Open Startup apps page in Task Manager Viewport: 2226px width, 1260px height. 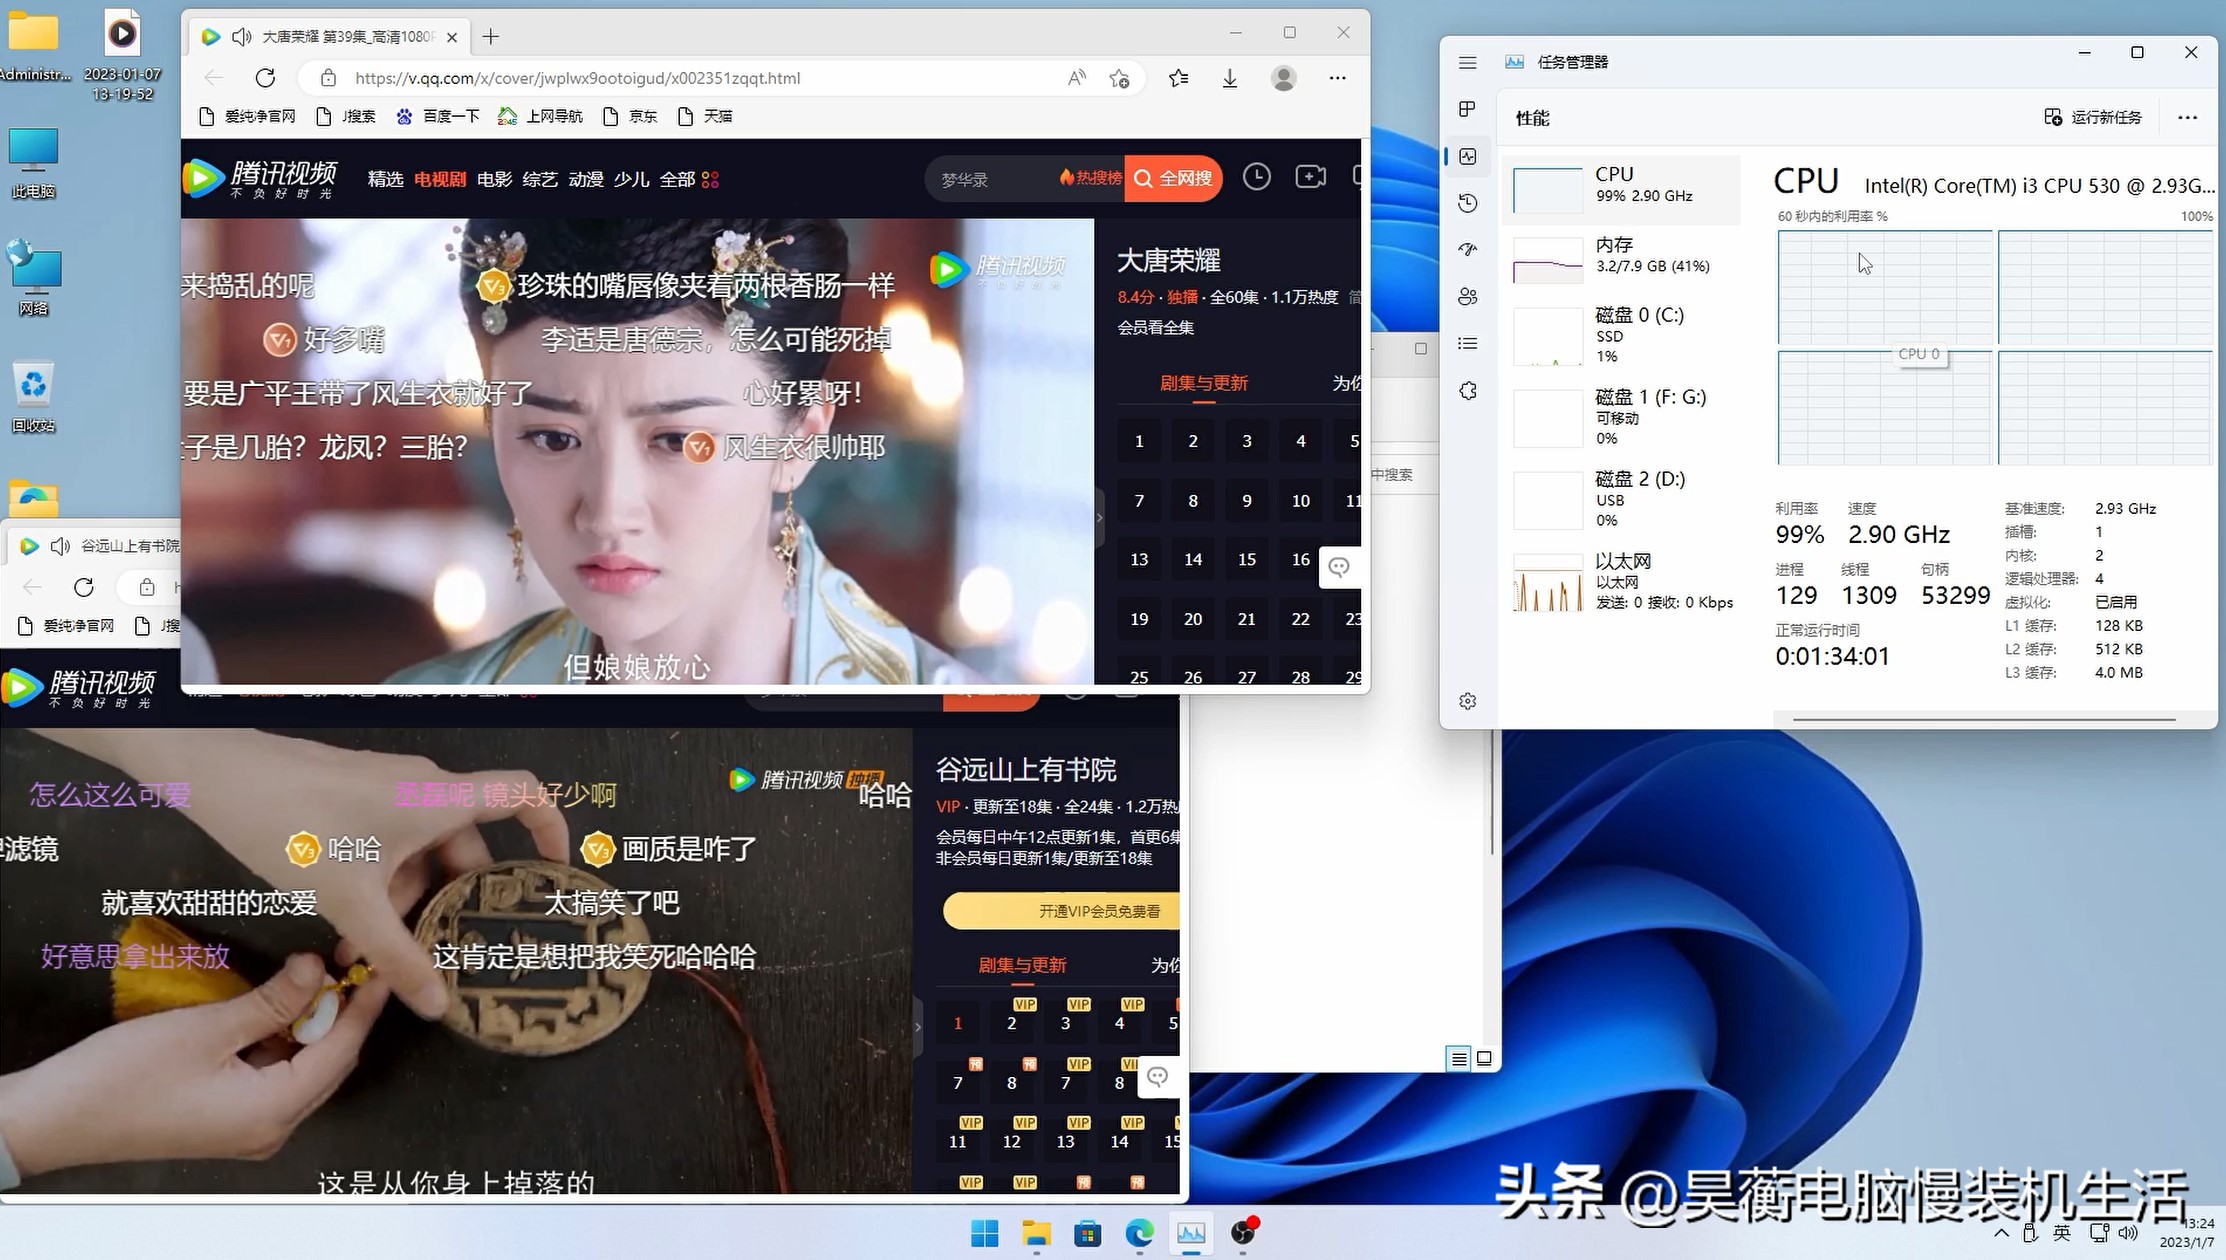click(1467, 250)
